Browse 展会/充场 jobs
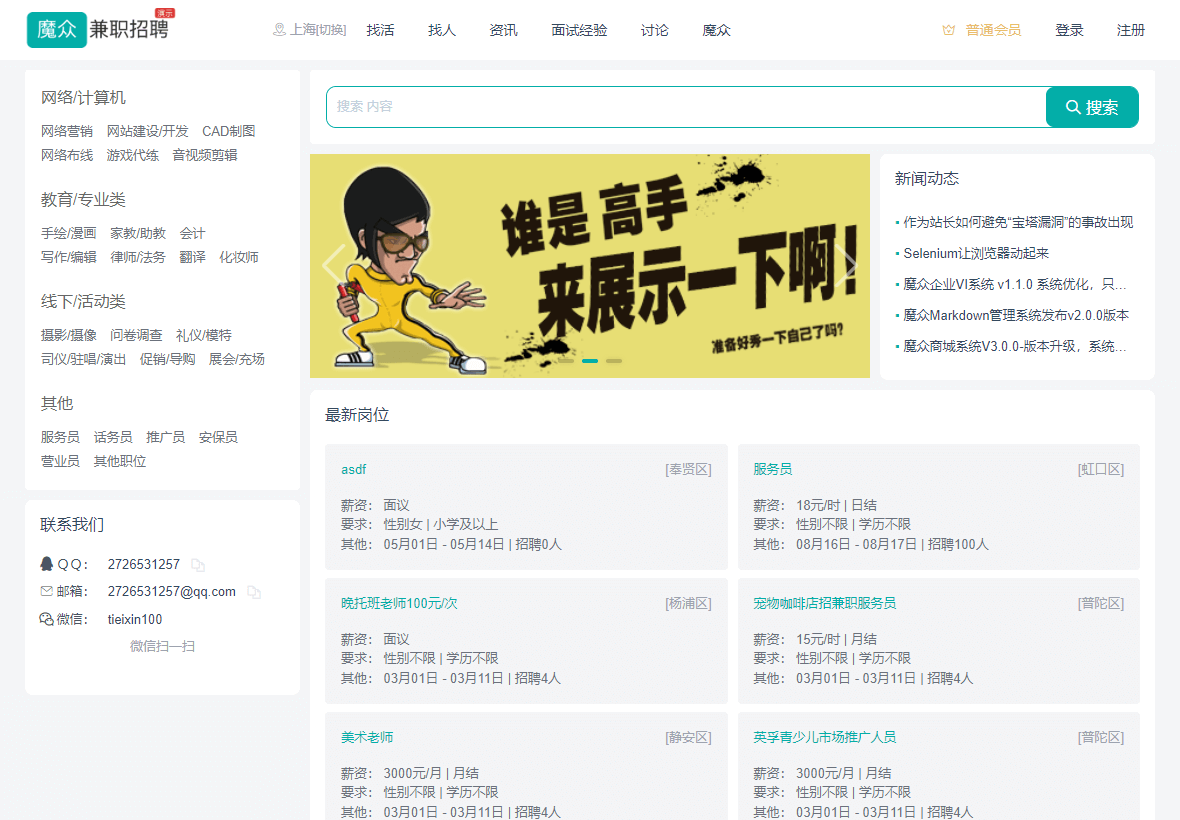 point(236,359)
